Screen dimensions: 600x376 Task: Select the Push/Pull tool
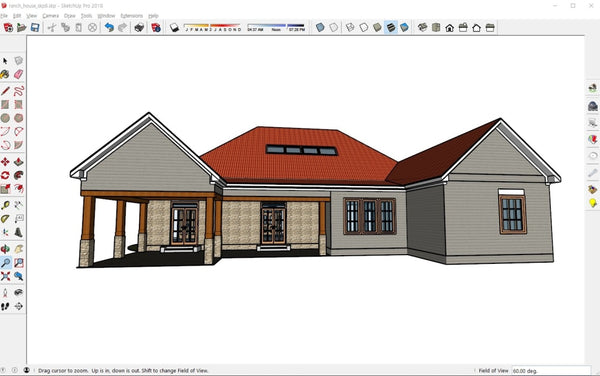point(18,162)
